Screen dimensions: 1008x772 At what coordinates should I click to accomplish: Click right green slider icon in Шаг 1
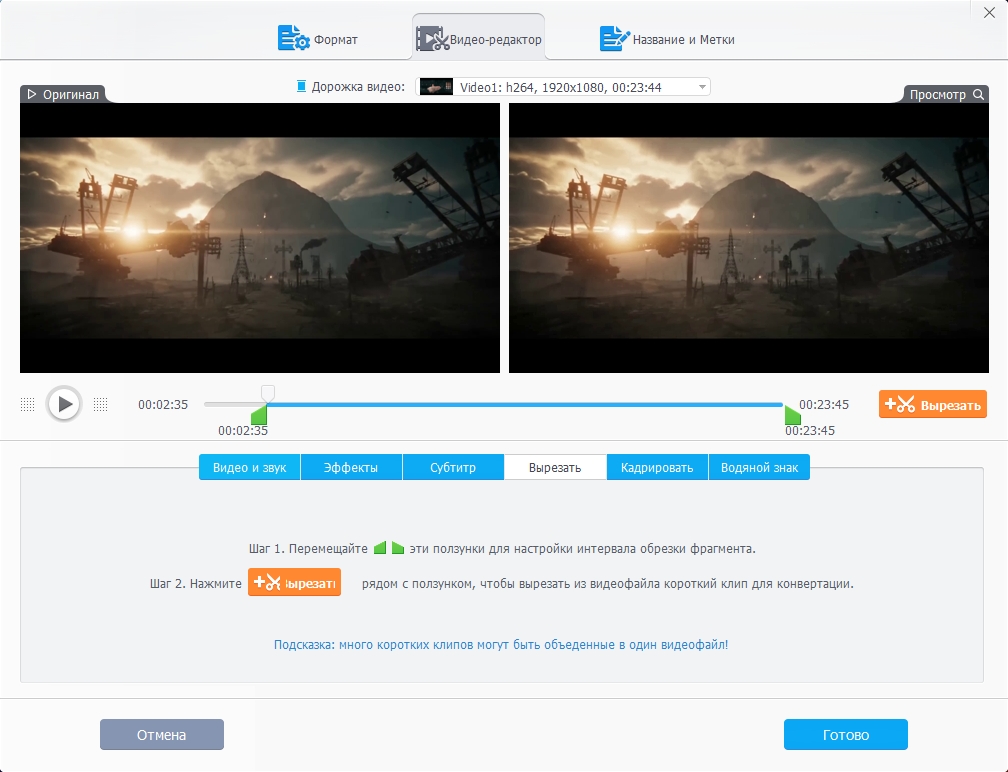[x=398, y=548]
